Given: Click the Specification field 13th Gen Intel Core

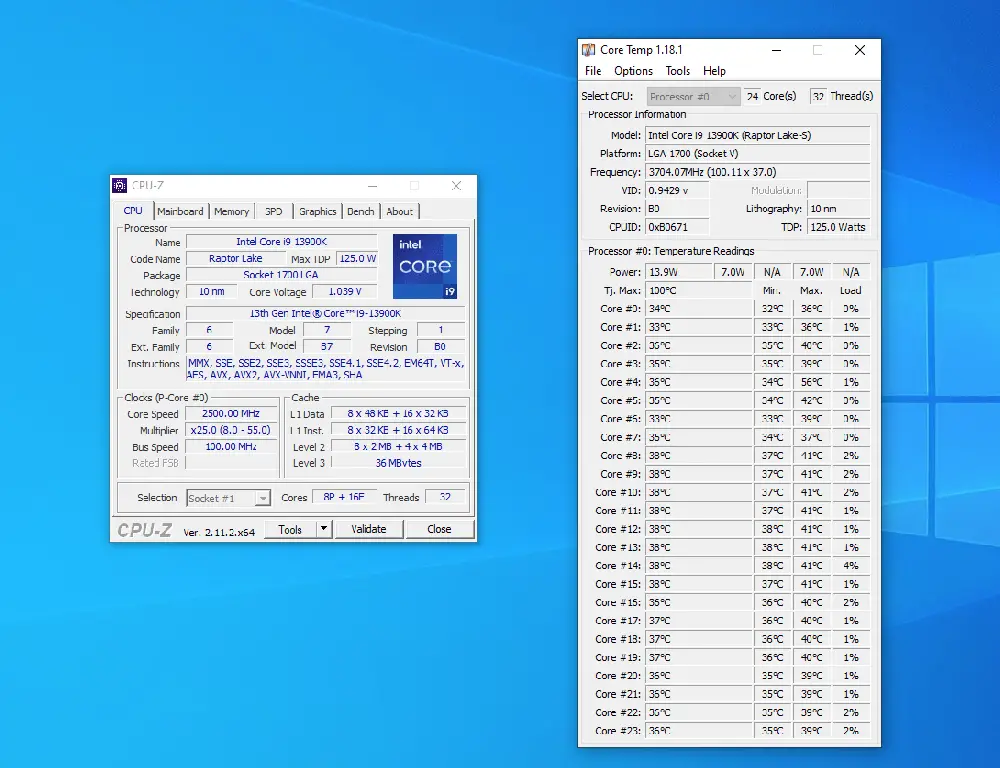Looking at the screenshot, I should (x=325, y=313).
